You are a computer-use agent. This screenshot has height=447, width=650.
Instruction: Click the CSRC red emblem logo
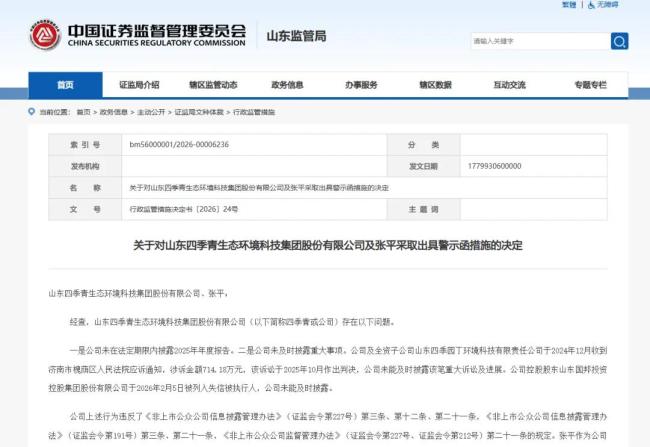tap(45, 35)
